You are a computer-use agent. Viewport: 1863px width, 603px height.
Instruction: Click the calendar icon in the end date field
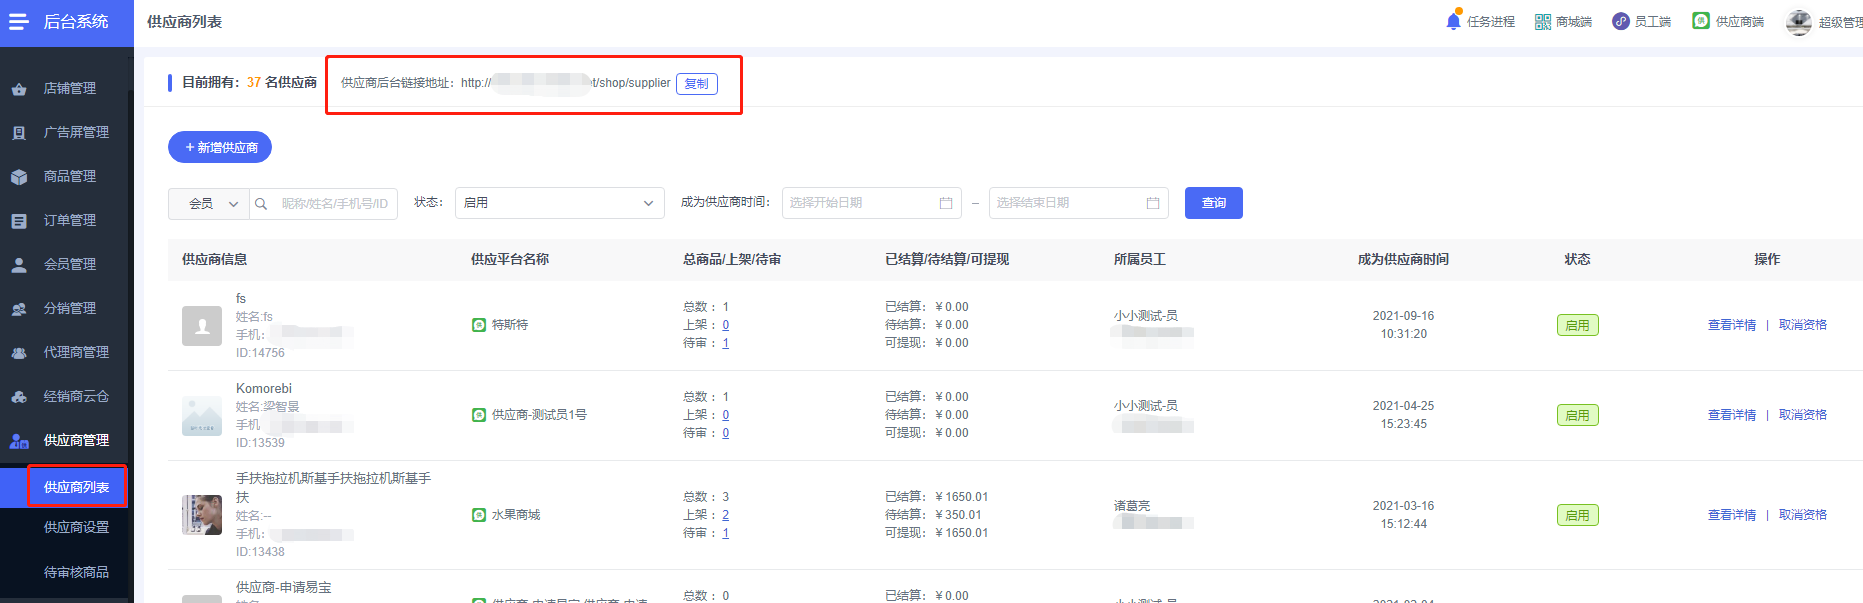pos(1153,203)
